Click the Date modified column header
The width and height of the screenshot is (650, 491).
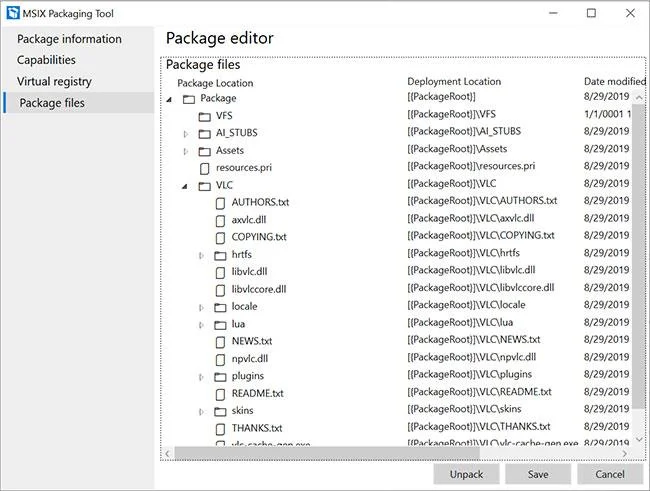coord(615,82)
